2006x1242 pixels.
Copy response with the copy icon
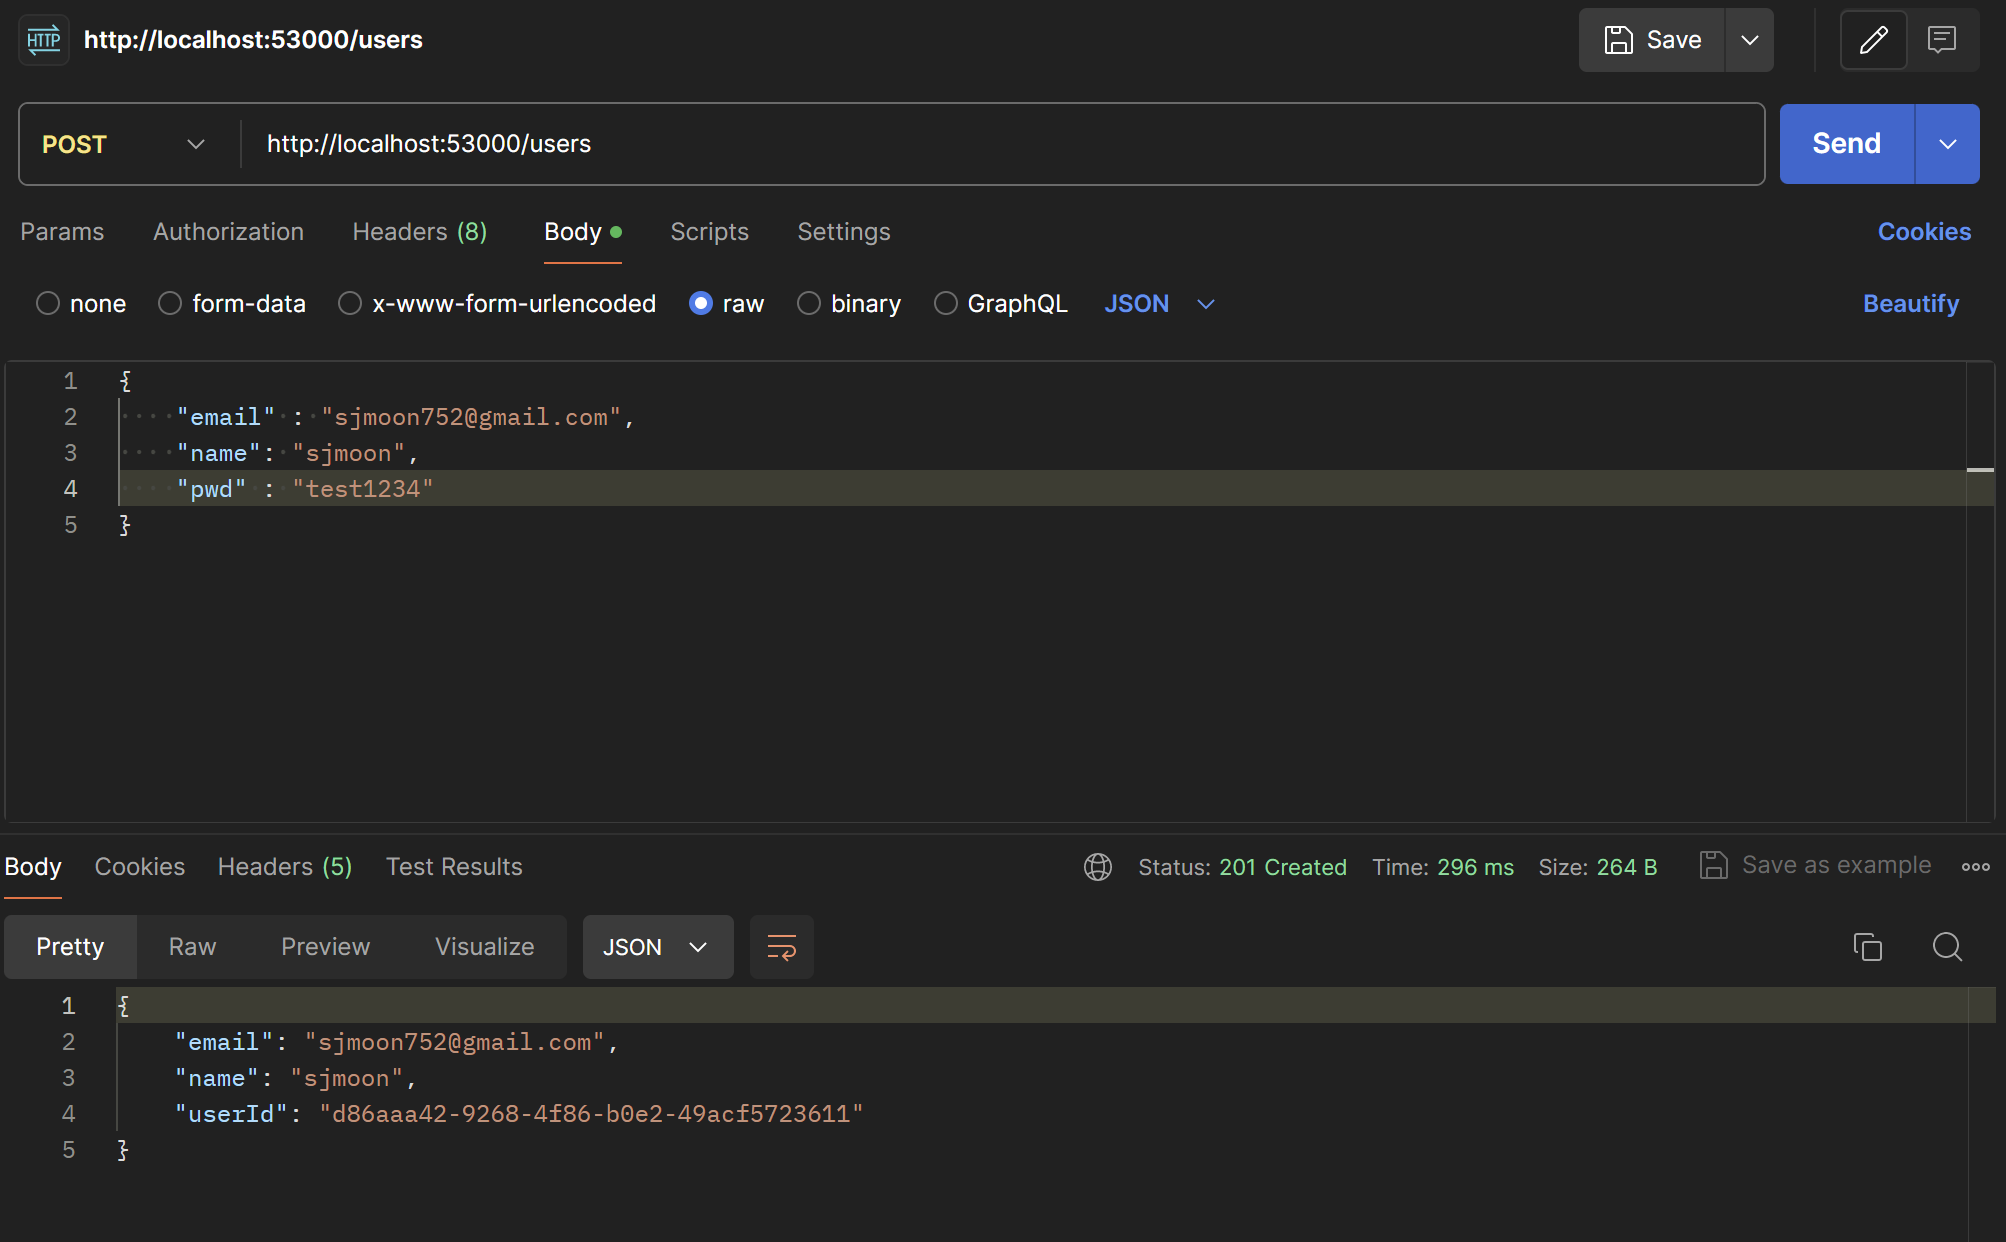[x=1867, y=946]
